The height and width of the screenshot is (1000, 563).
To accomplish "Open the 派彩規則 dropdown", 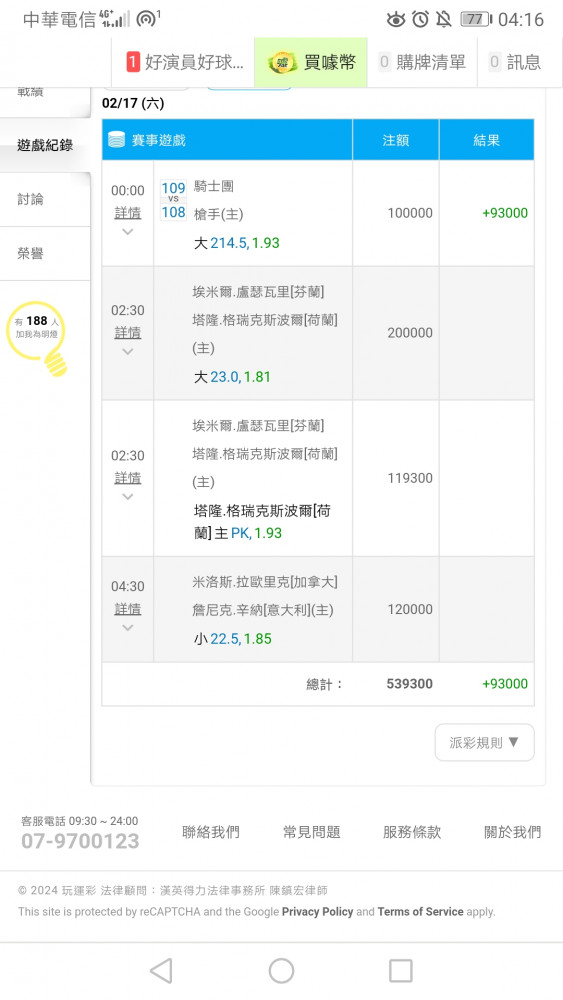I will (485, 742).
